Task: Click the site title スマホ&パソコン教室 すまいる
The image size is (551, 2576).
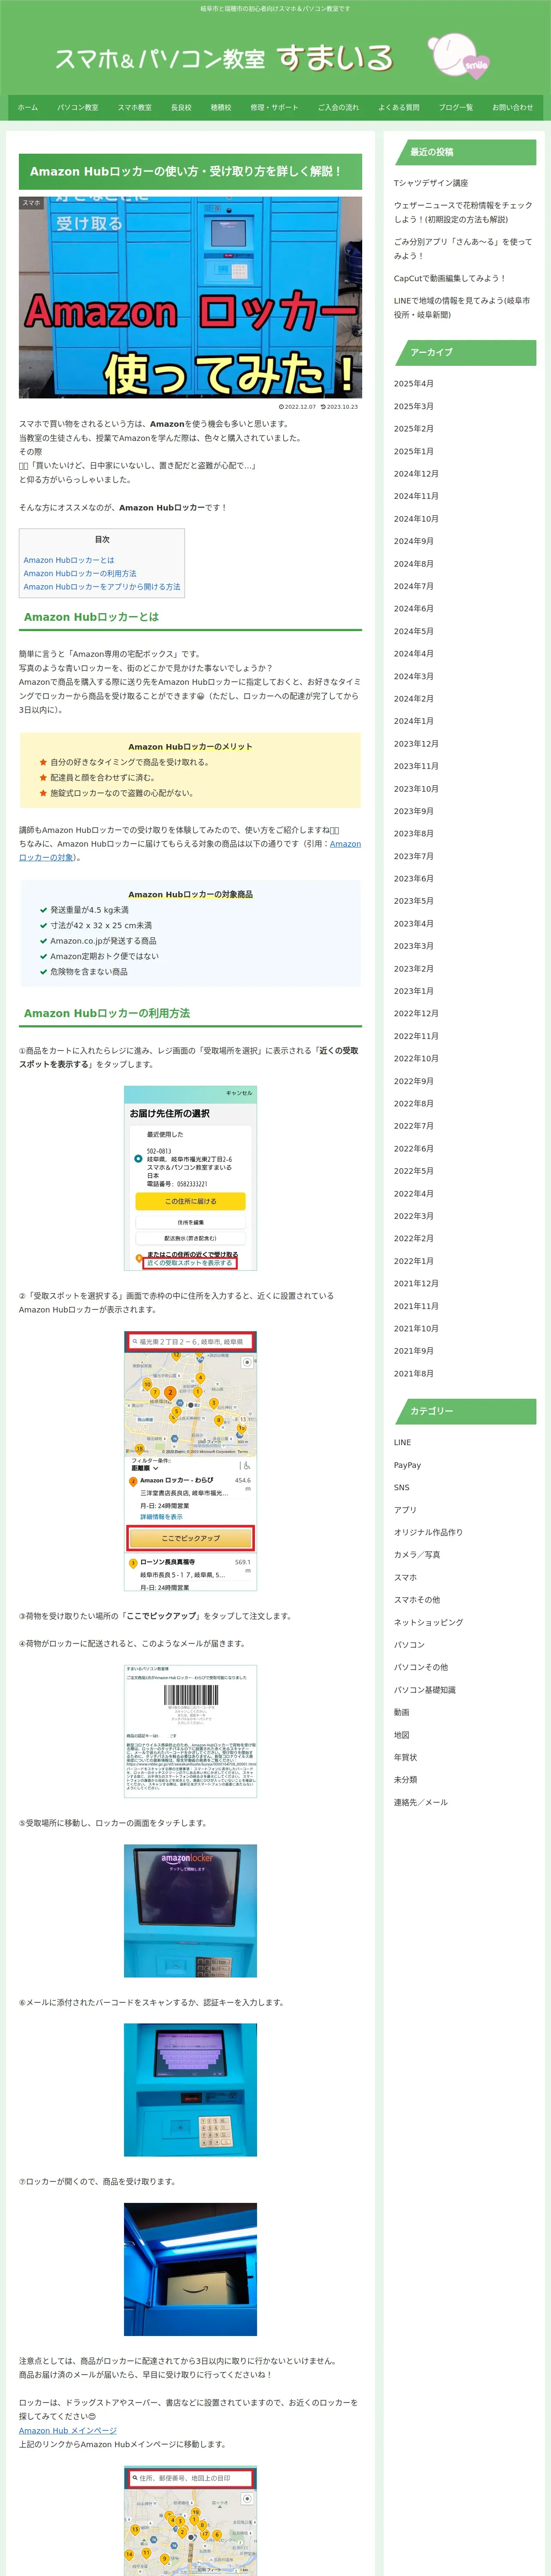Action: click(224, 59)
